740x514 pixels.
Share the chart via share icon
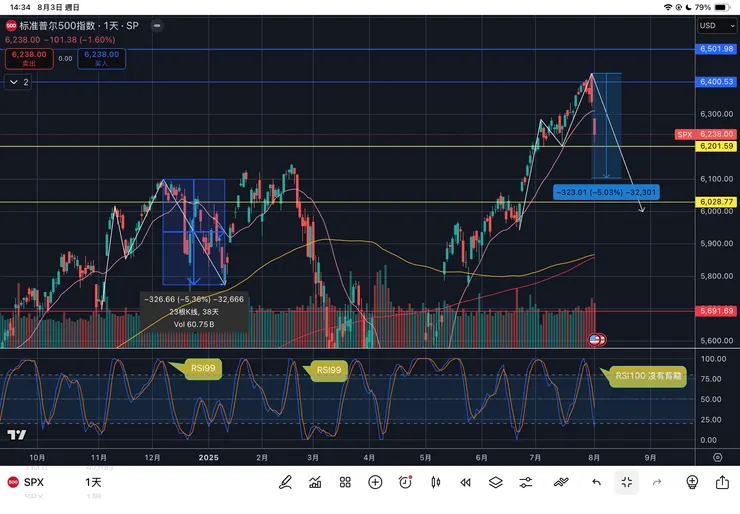tap(722, 482)
